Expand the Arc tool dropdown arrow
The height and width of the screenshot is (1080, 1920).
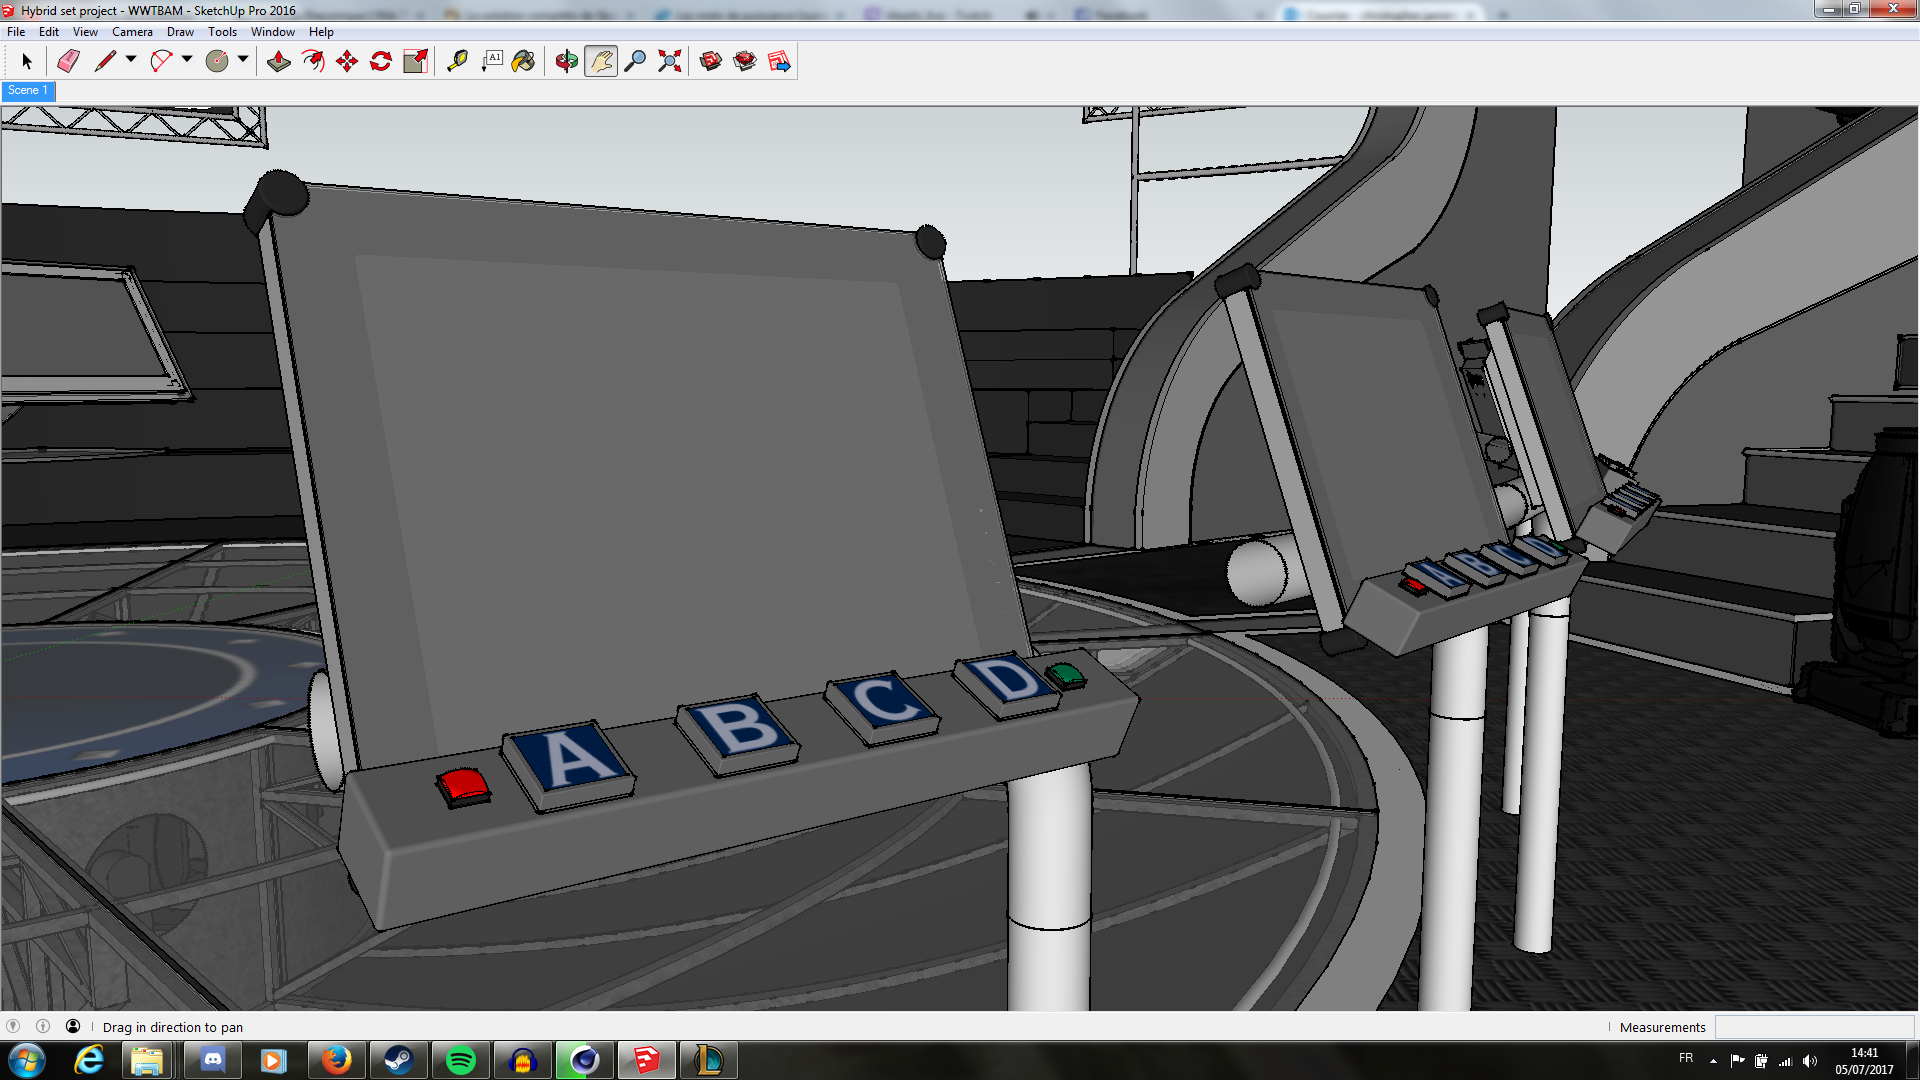point(187,60)
